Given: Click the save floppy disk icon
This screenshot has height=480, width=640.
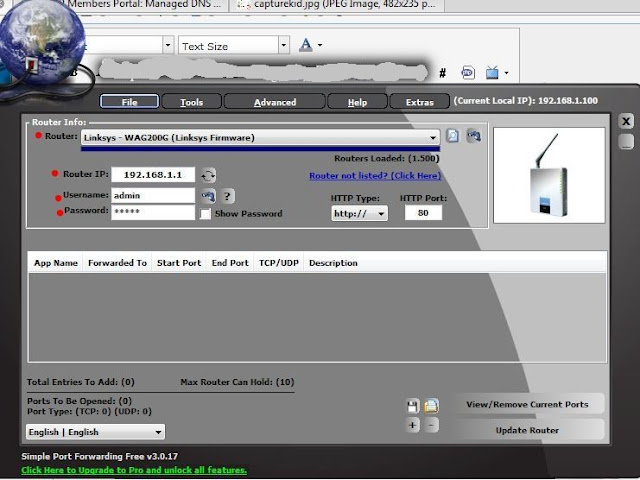Looking at the screenshot, I should [x=413, y=406].
